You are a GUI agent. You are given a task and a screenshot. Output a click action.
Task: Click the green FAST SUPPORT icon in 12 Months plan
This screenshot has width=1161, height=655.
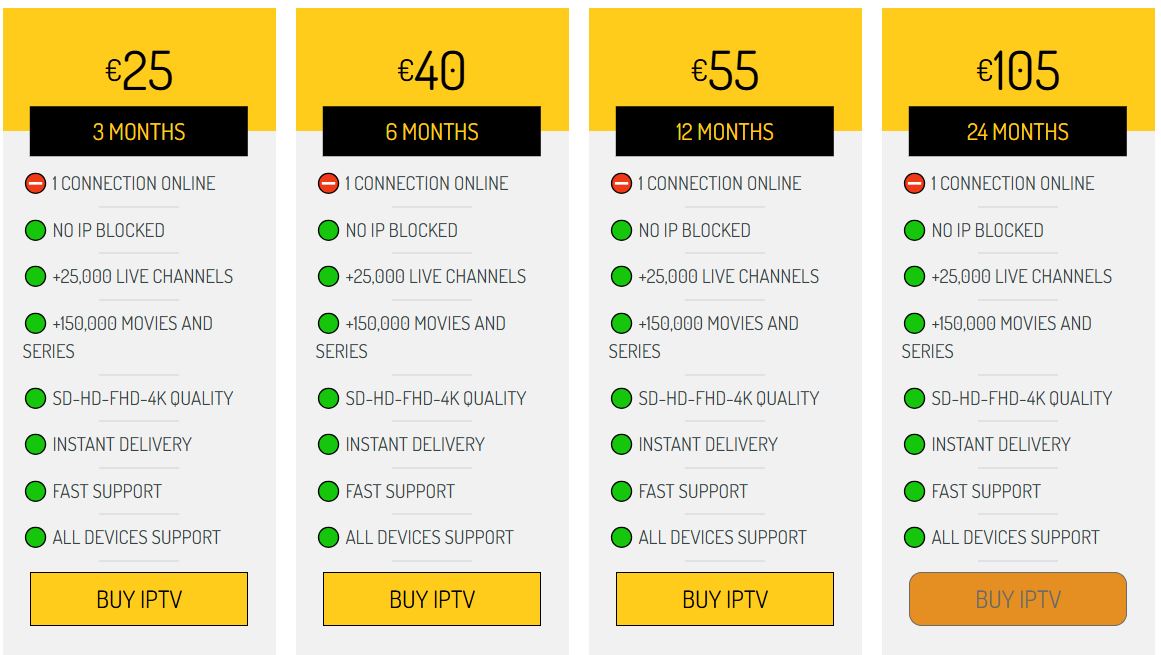(x=621, y=492)
